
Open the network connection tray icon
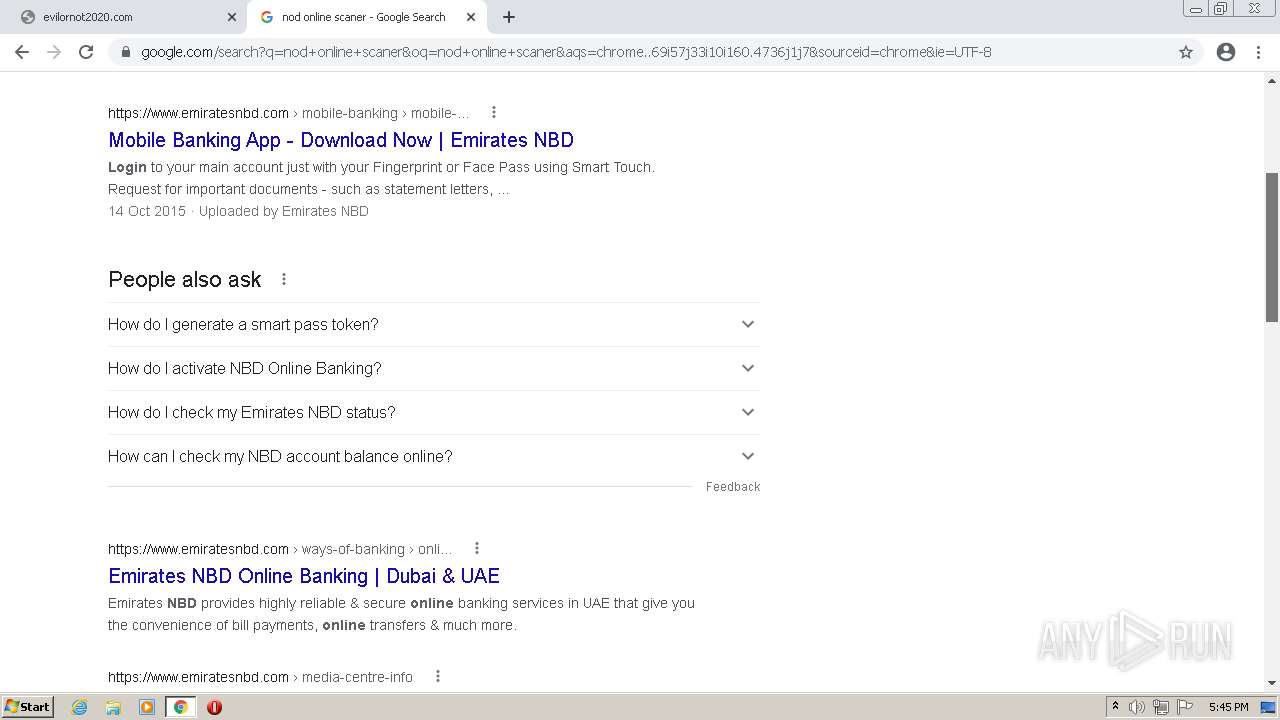click(1161, 707)
